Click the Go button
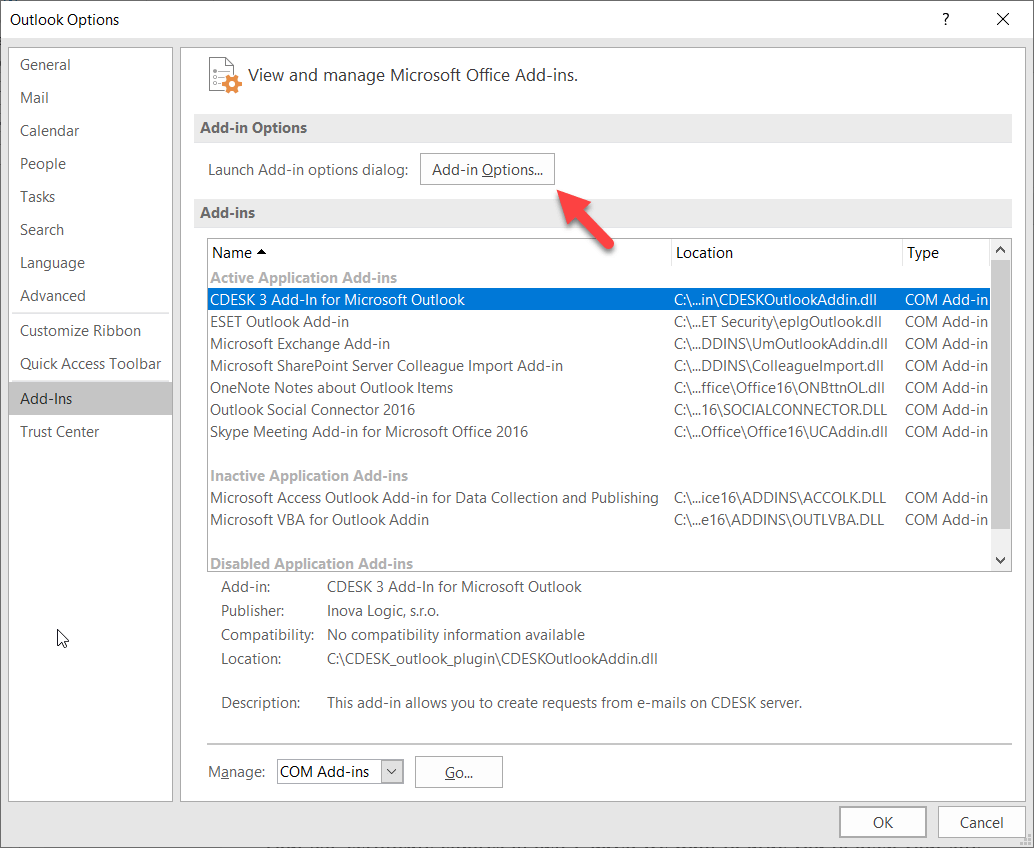The image size is (1034, 848). point(459,772)
